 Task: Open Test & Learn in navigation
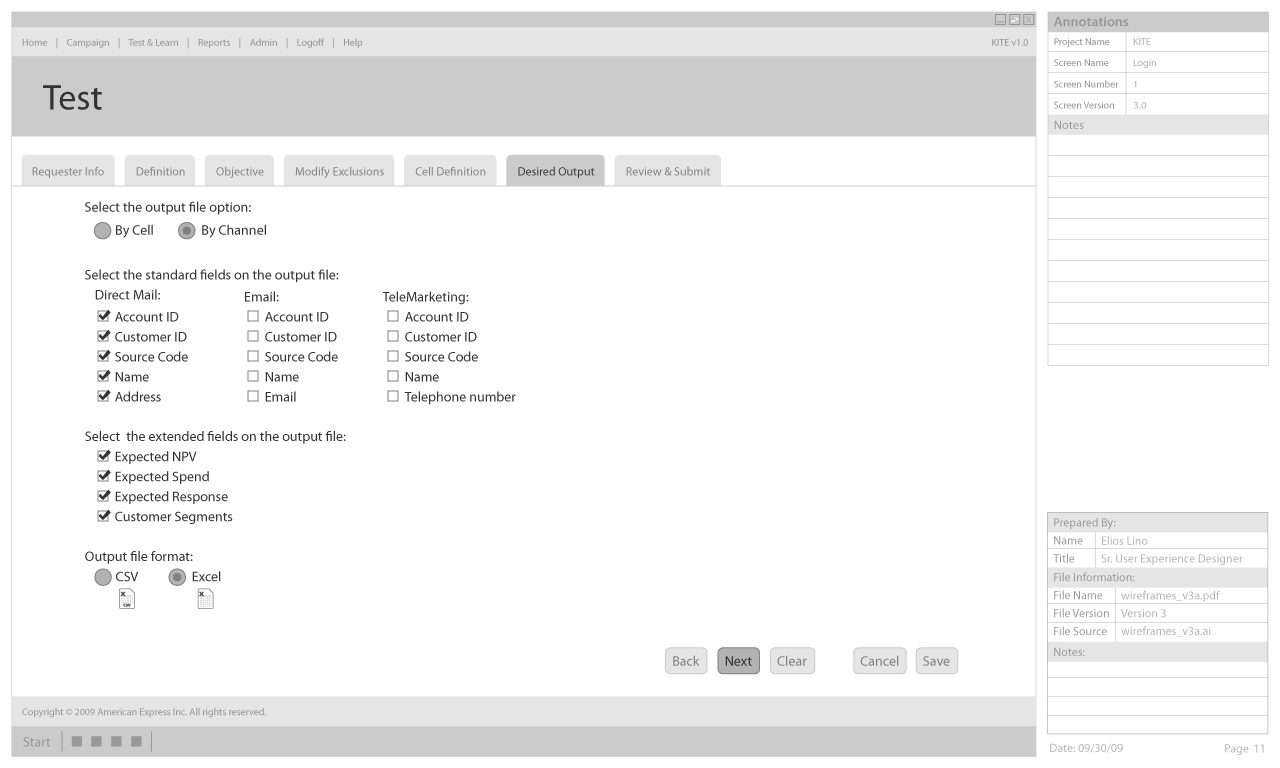point(154,42)
